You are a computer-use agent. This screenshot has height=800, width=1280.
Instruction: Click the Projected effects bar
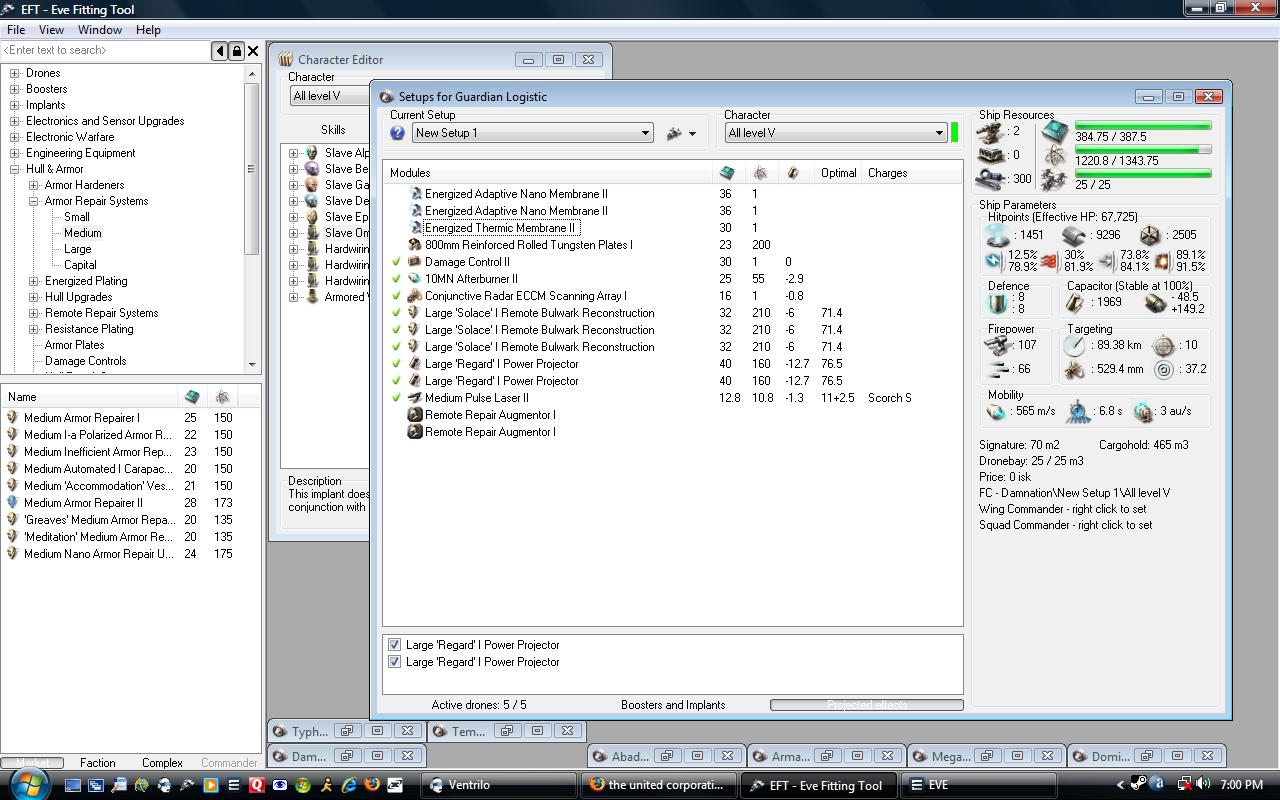pyautogui.click(x=866, y=705)
